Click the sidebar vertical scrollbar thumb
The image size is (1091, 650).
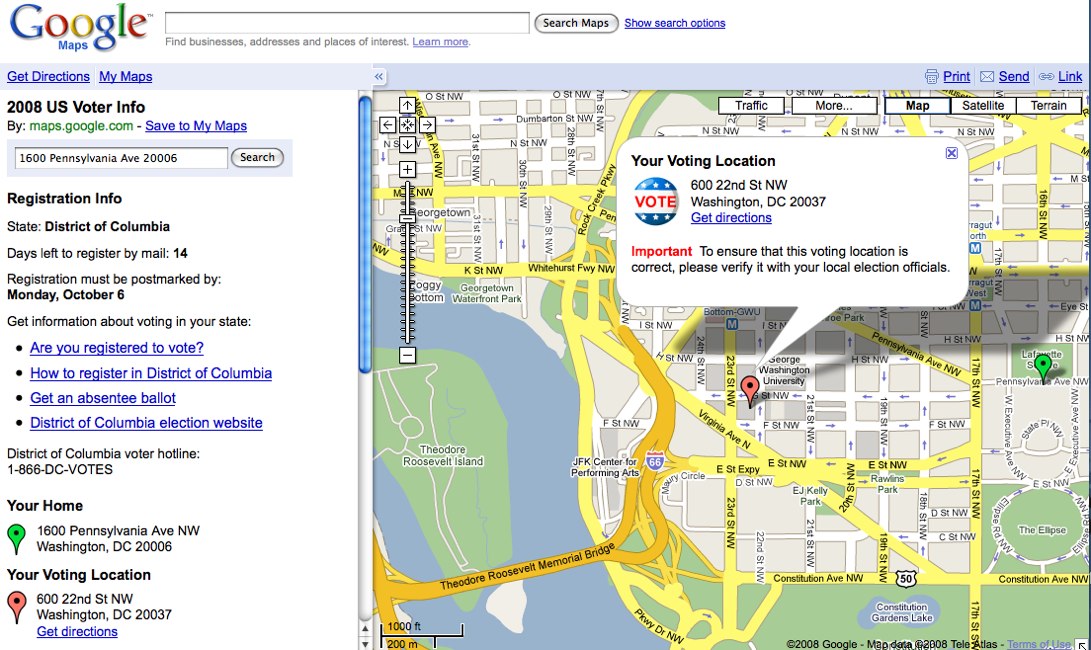[365, 235]
